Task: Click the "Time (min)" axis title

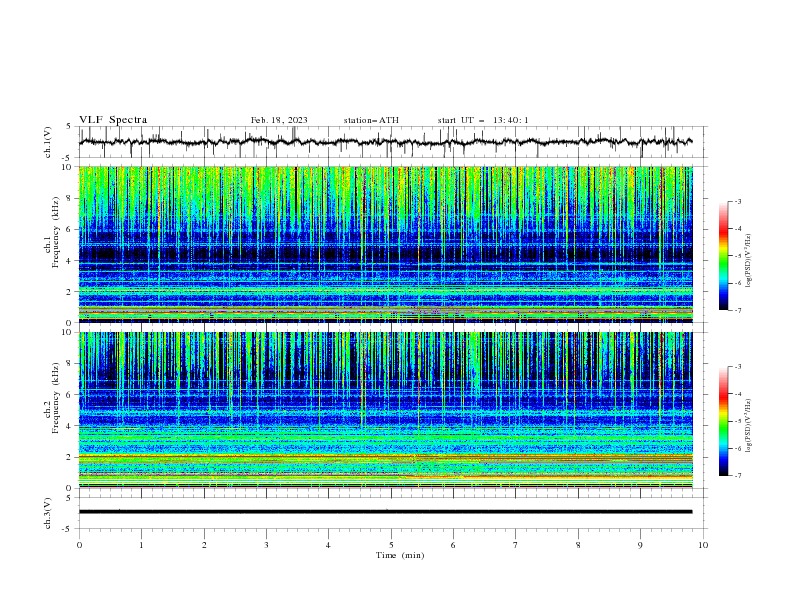Action: click(400, 555)
